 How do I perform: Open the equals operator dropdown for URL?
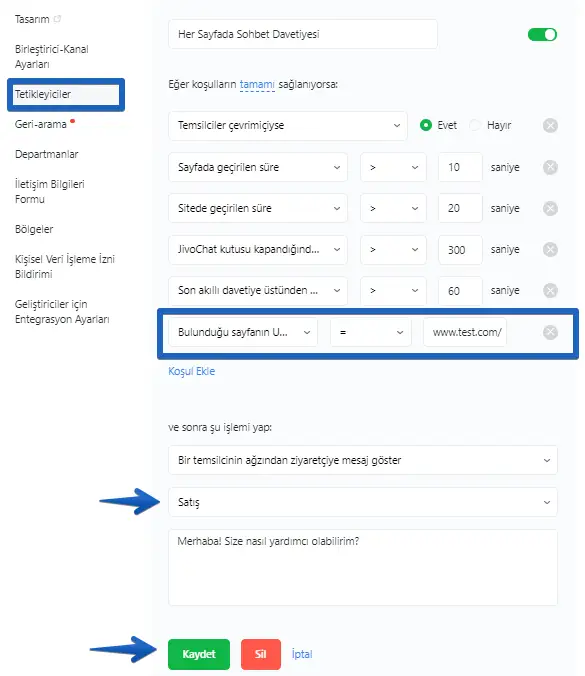371,332
